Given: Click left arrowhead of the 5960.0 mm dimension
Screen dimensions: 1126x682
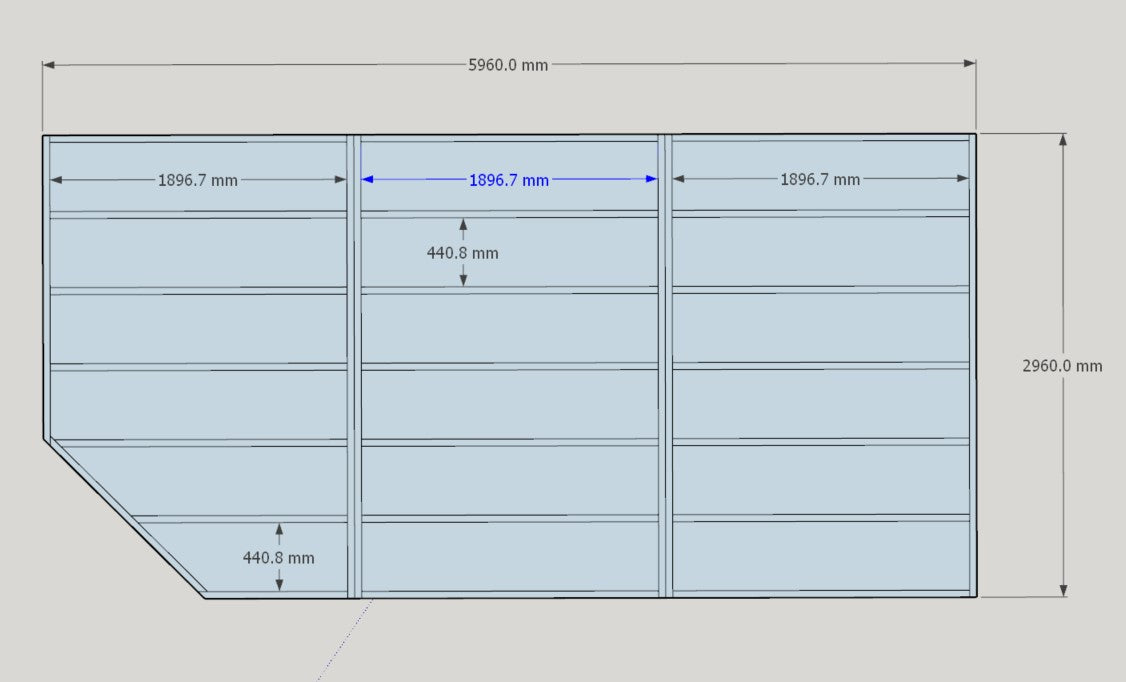Looking at the screenshot, I should tap(48, 64).
